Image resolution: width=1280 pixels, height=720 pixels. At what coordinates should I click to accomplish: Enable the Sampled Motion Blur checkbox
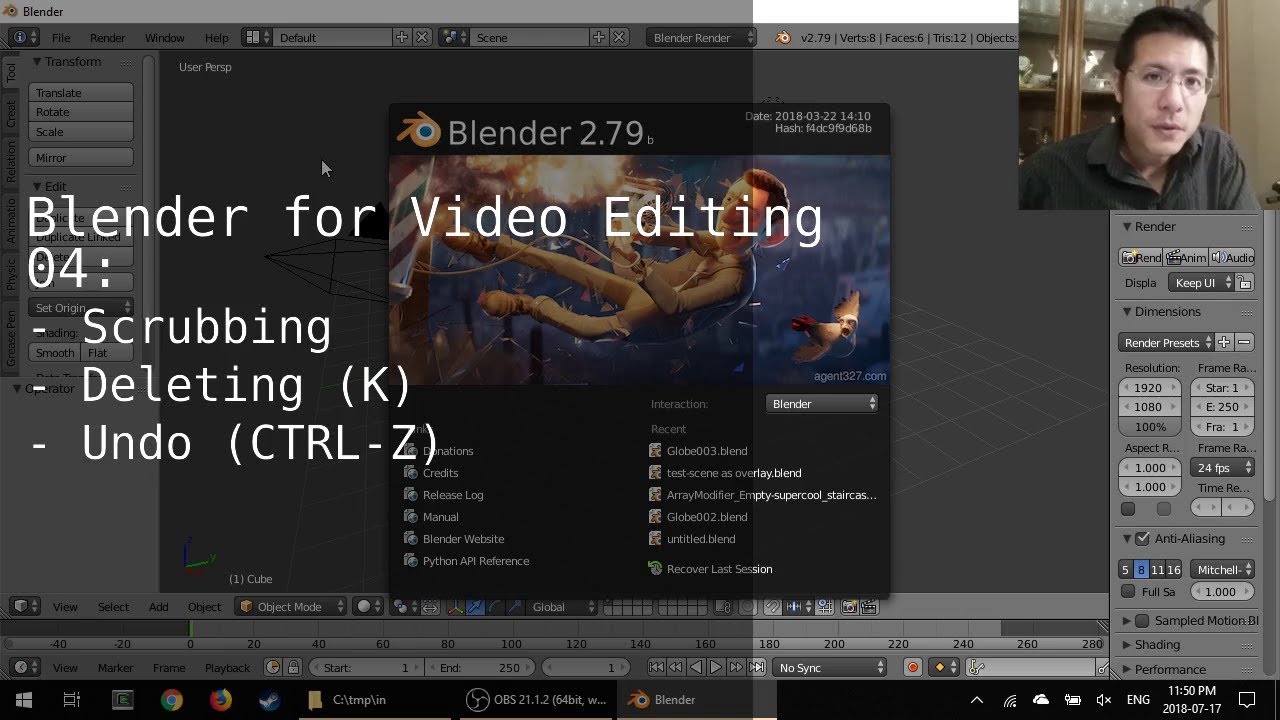coord(1143,621)
